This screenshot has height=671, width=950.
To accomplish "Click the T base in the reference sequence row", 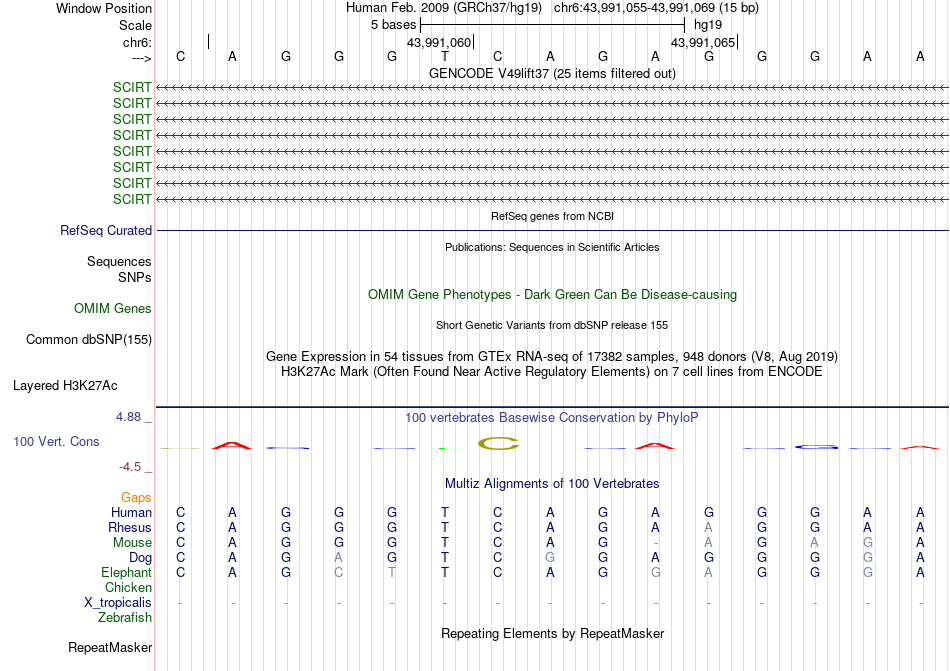I will (x=445, y=56).
